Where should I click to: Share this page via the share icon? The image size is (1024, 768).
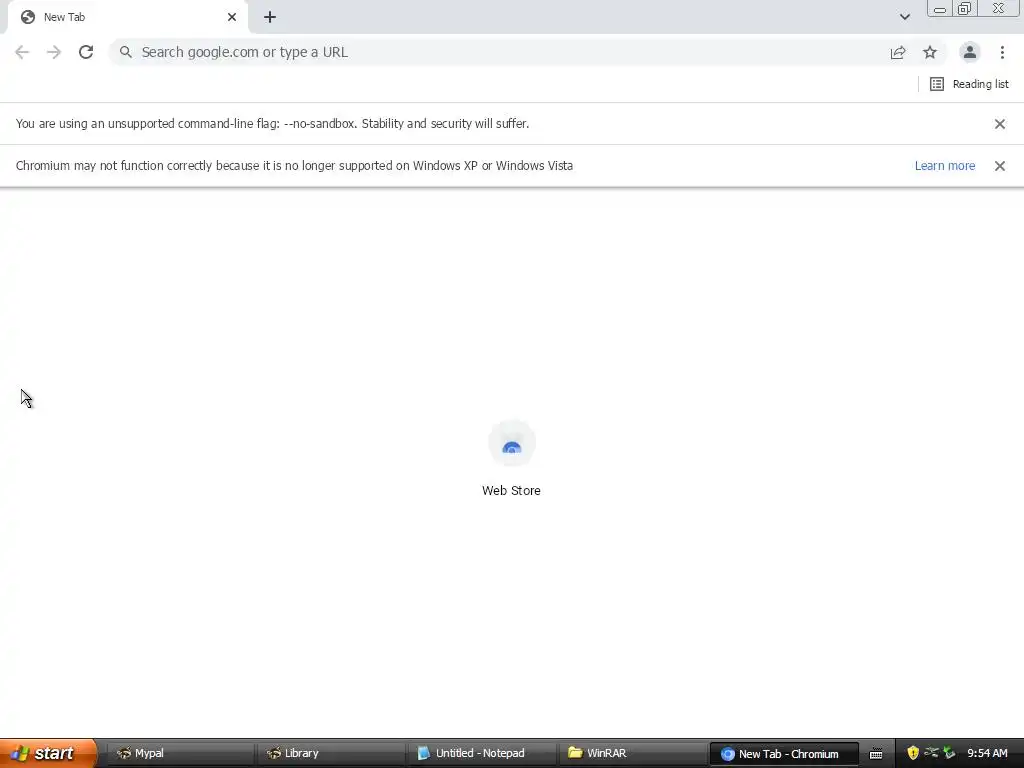pos(898,52)
